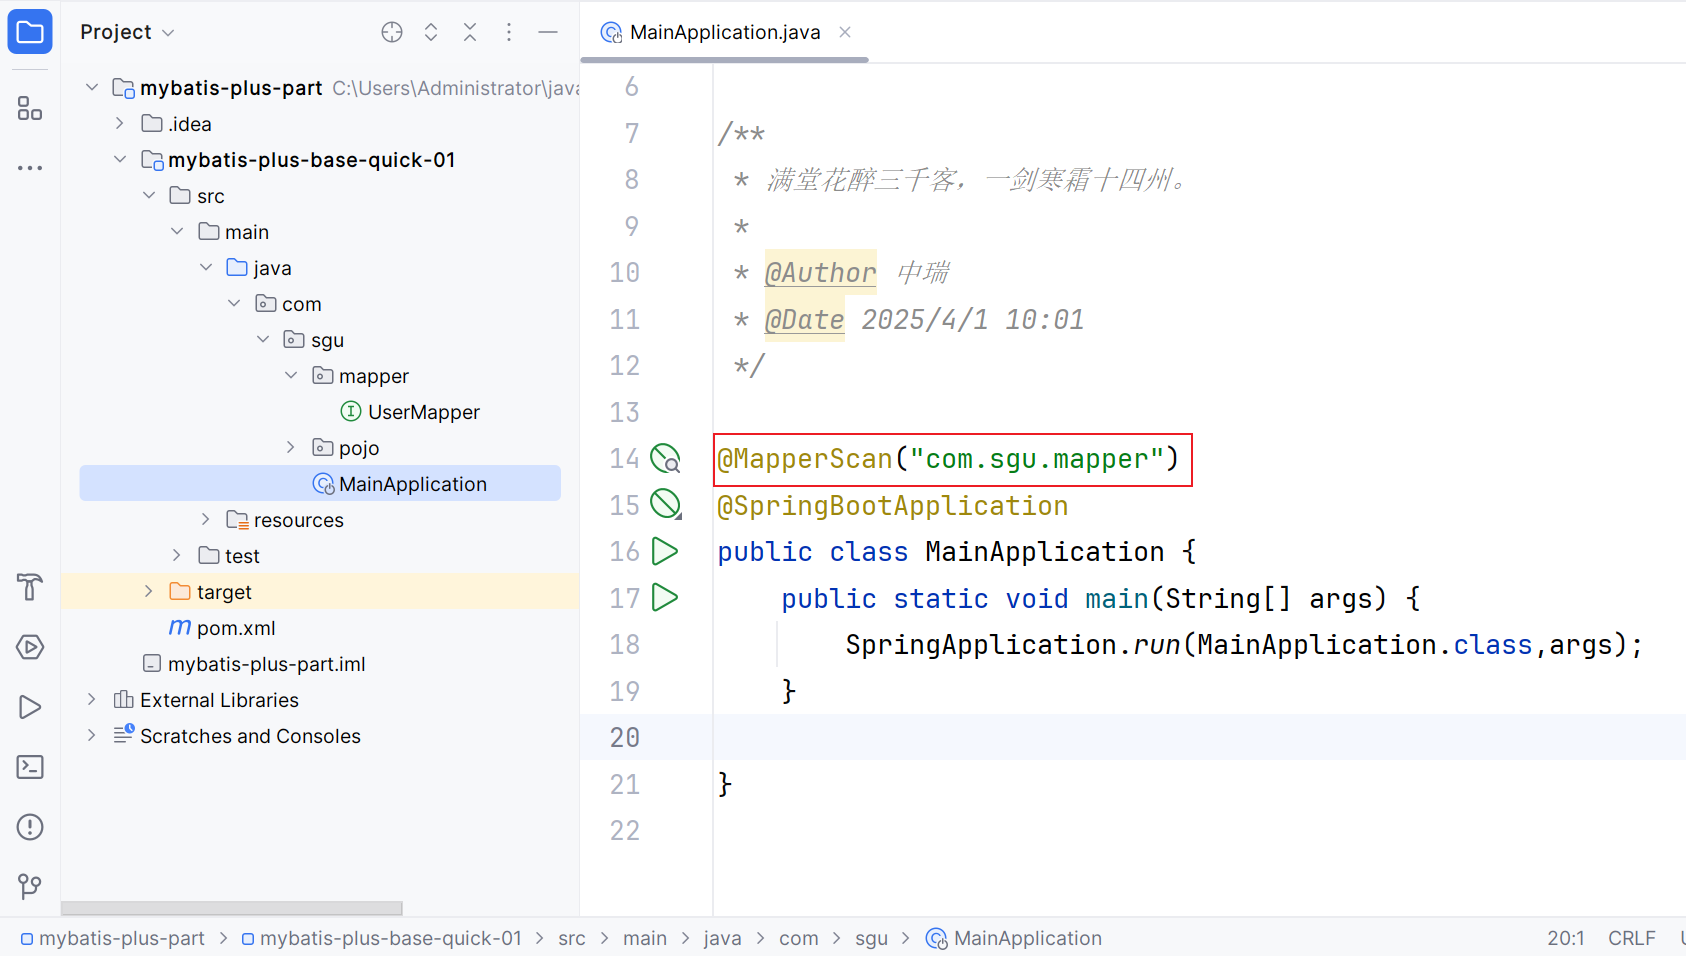
Task: Expand the External Libraries node
Action: tap(92, 699)
